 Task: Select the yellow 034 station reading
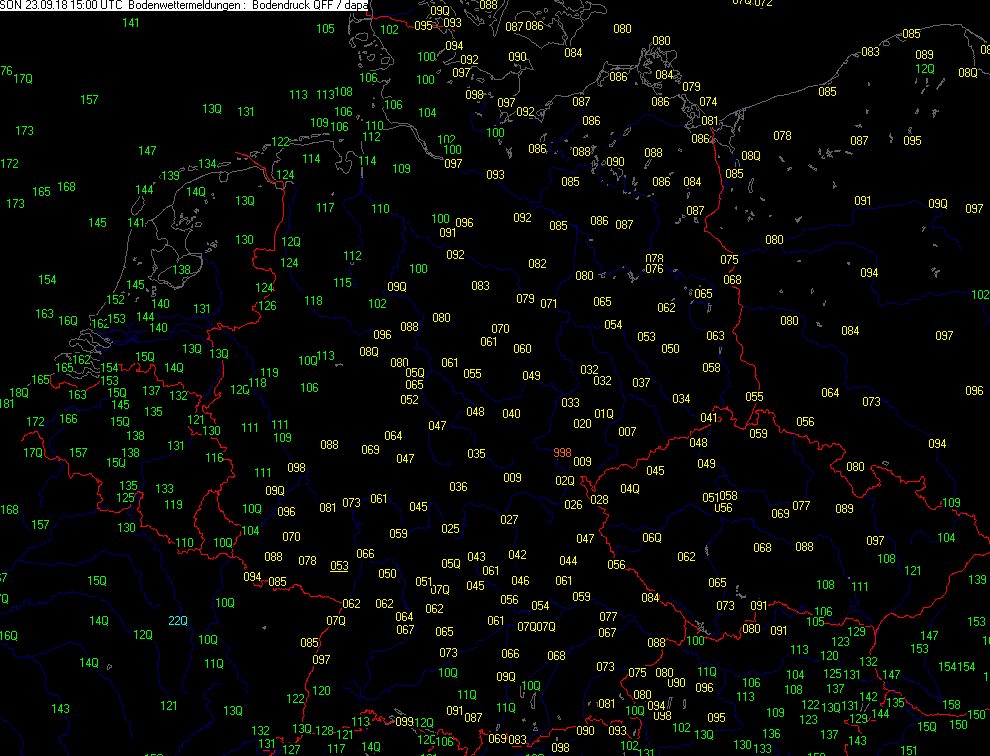pos(681,399)
